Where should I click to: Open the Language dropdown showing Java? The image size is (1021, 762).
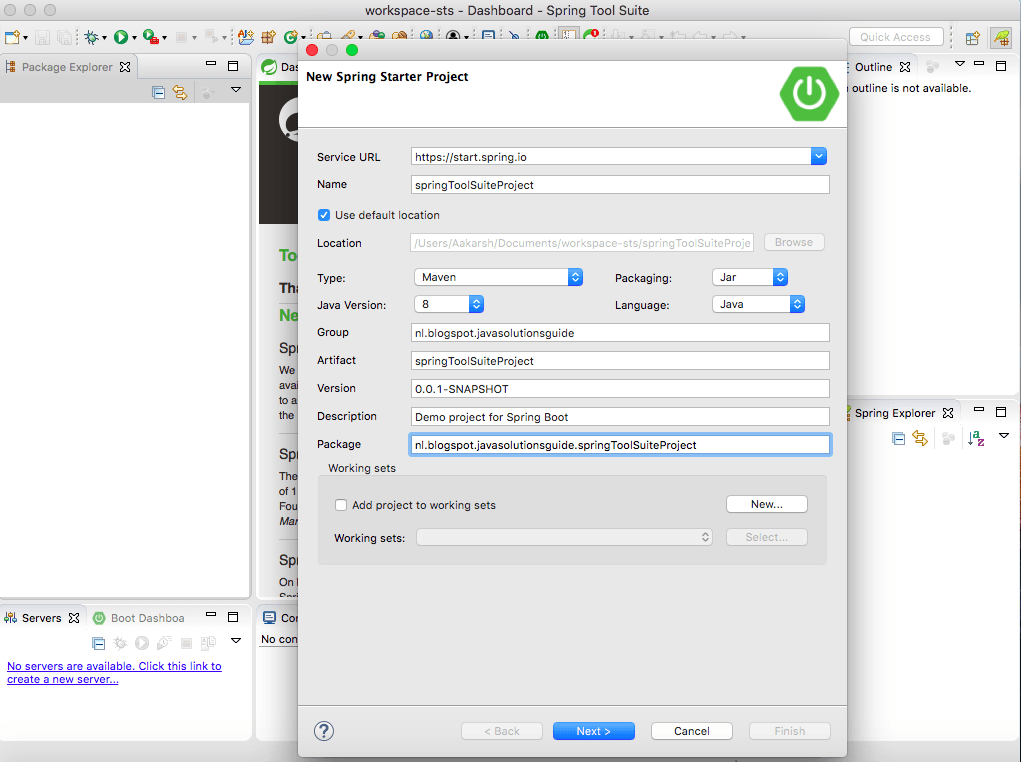[759, 304]
